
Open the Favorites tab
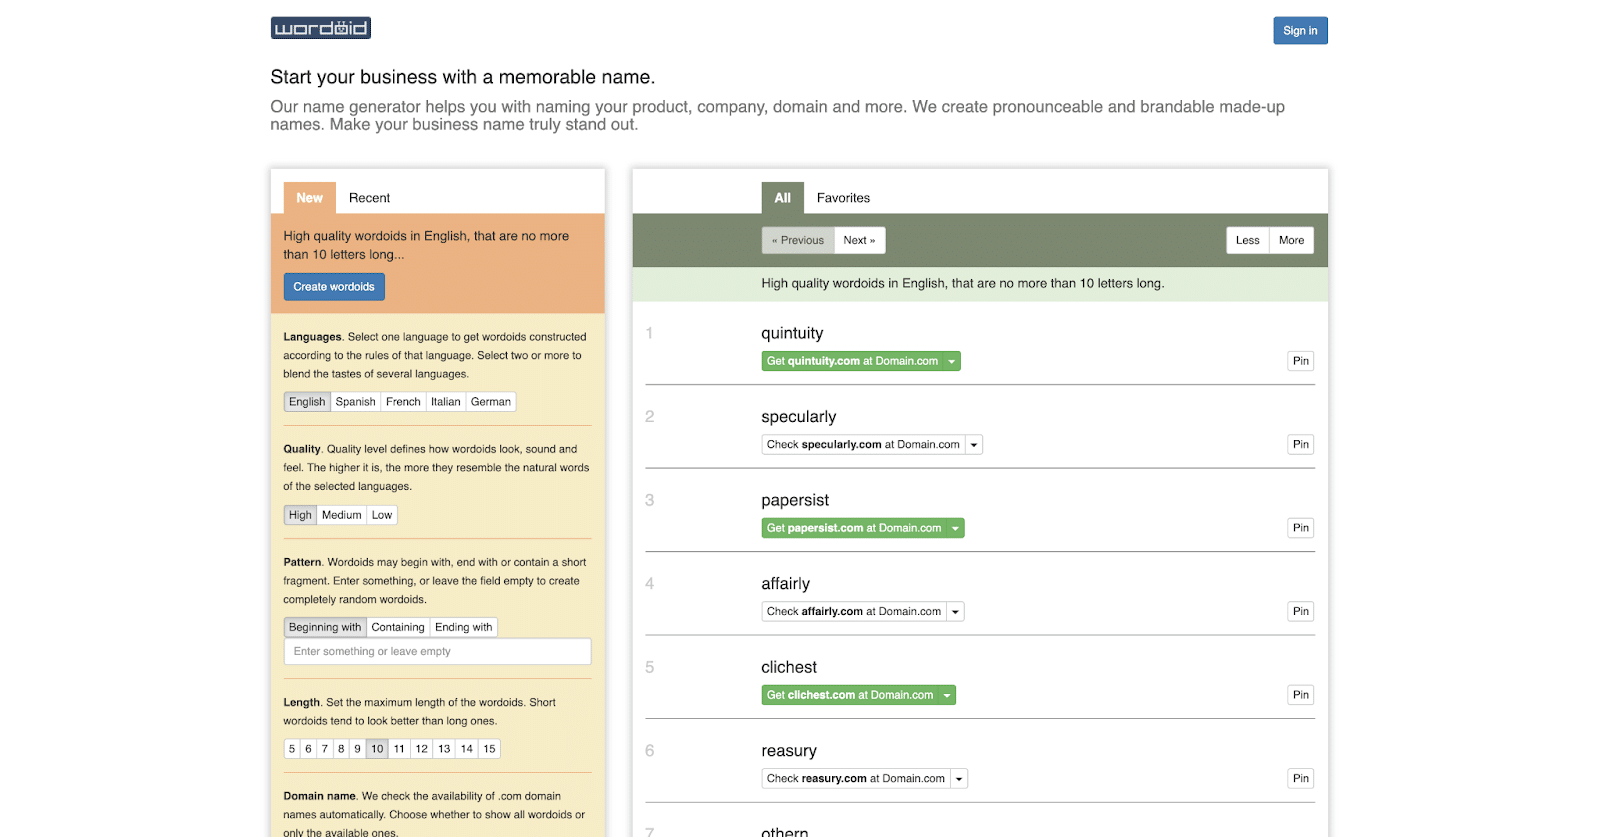[x=843, y=198]
